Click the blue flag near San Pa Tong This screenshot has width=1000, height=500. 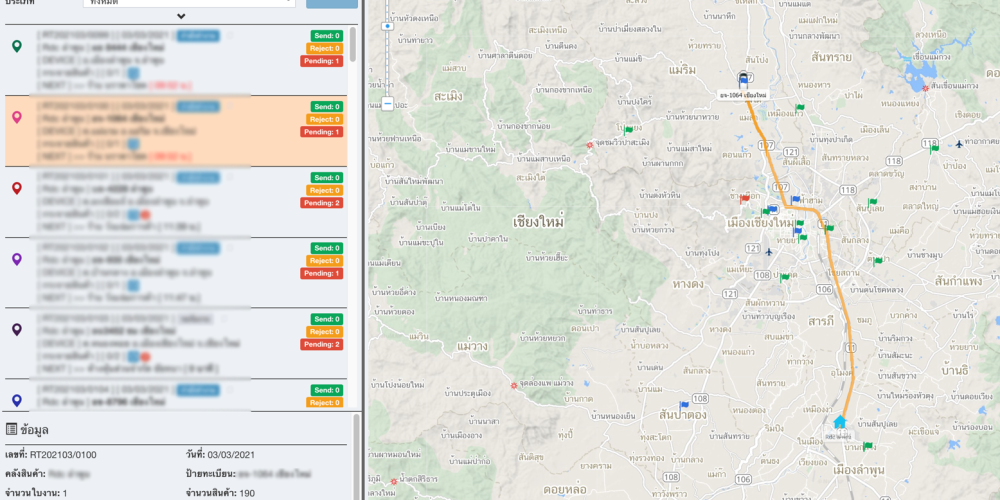coord(684,406)
